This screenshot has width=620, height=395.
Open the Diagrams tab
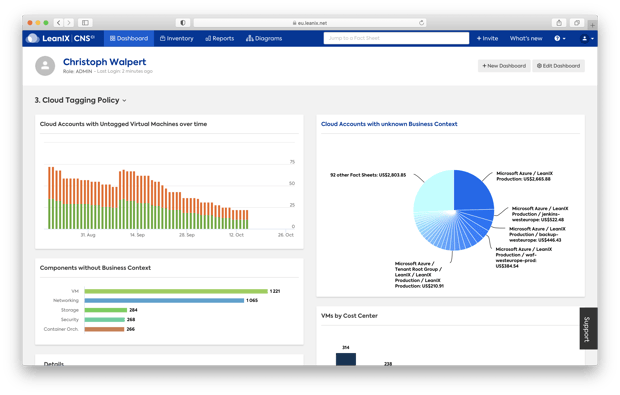(264, 38)
